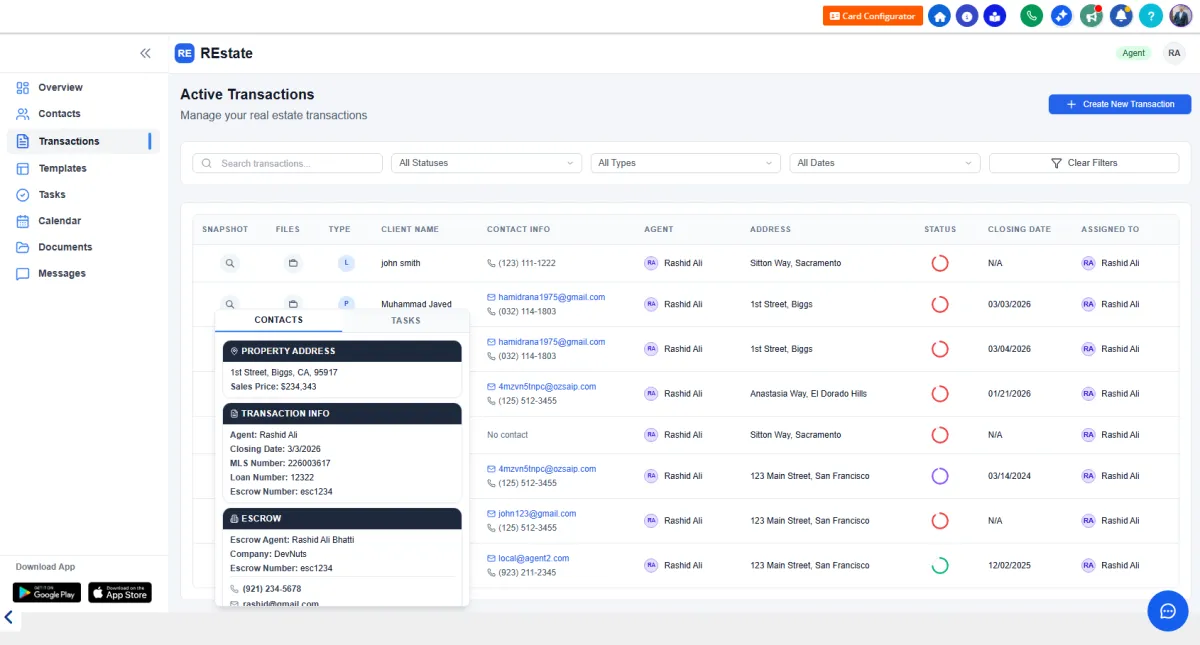Screen dimensions: 1200x645
Task: Open snapshot magnifier for john smith
Action: (x=230, y=263)
